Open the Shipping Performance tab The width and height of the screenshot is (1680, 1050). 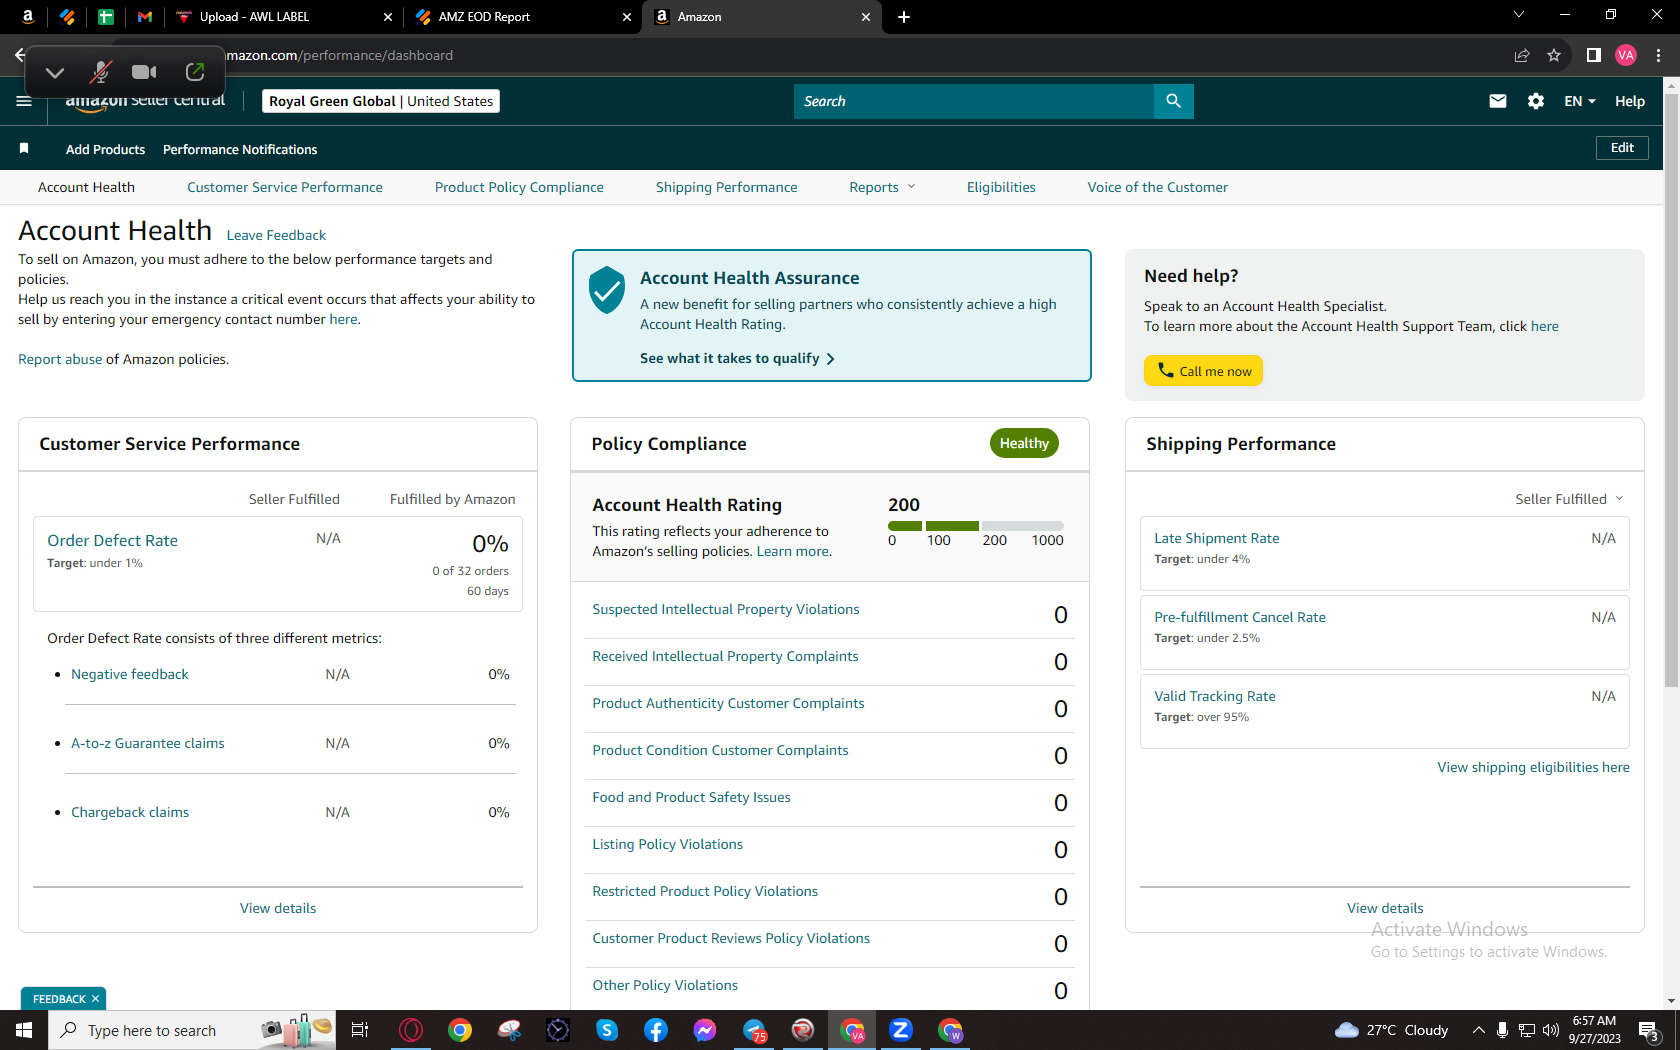727,187
